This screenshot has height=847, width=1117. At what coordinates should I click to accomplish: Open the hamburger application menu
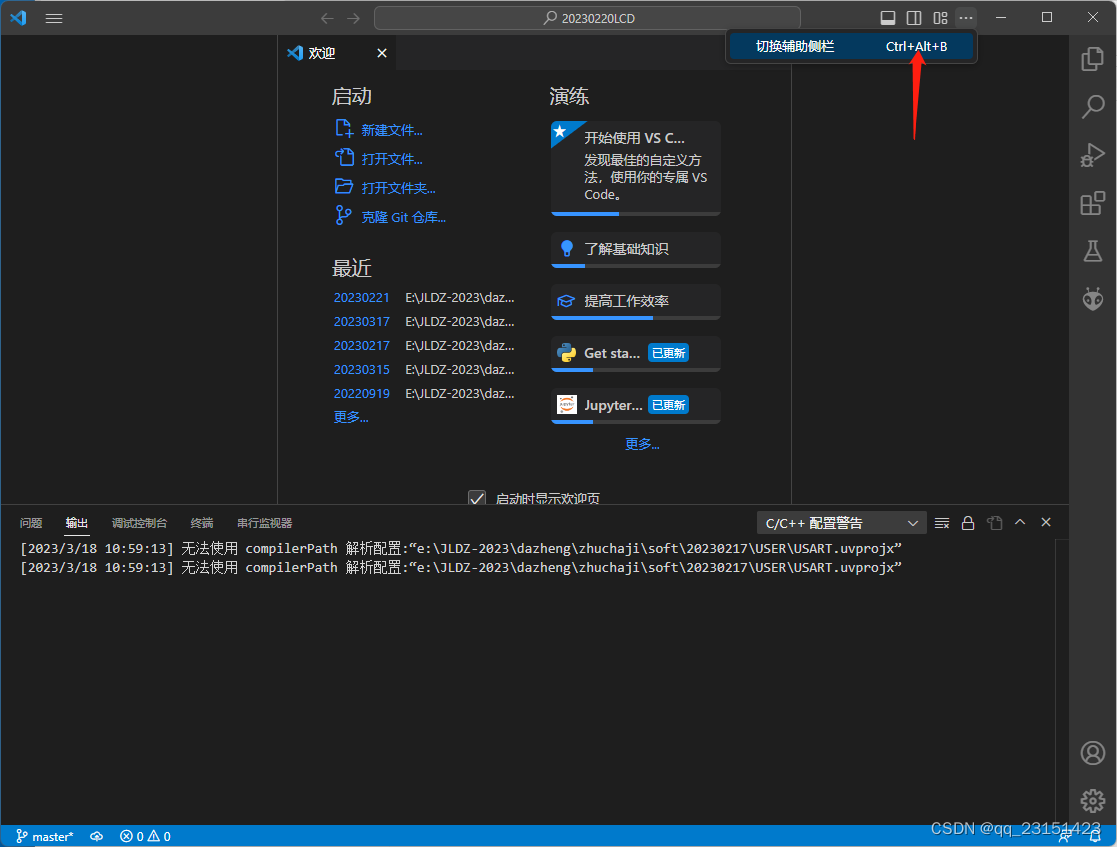pos(54,19)
